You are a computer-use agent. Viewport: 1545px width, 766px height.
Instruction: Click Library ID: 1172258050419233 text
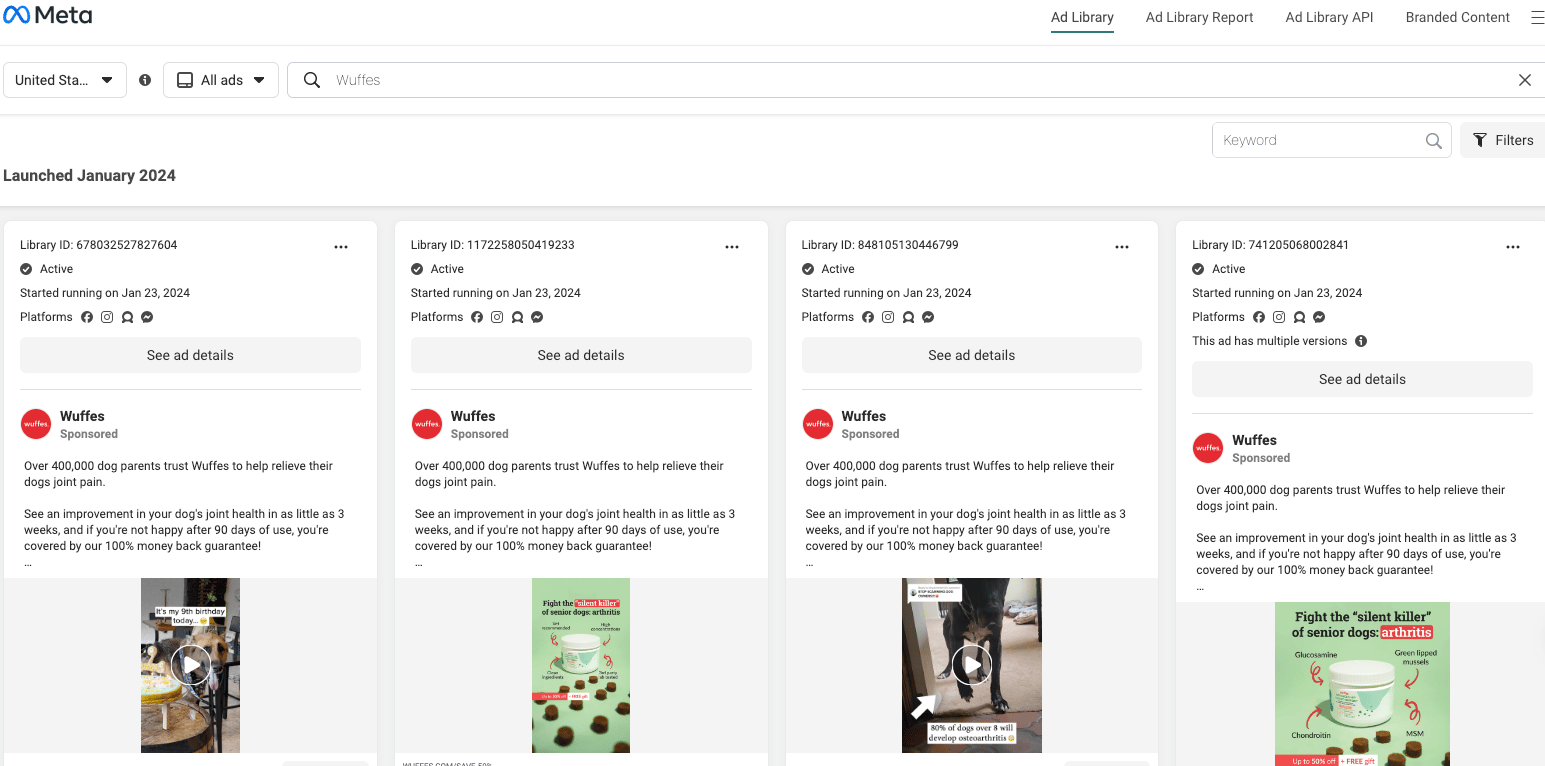(x=493, y=245)
